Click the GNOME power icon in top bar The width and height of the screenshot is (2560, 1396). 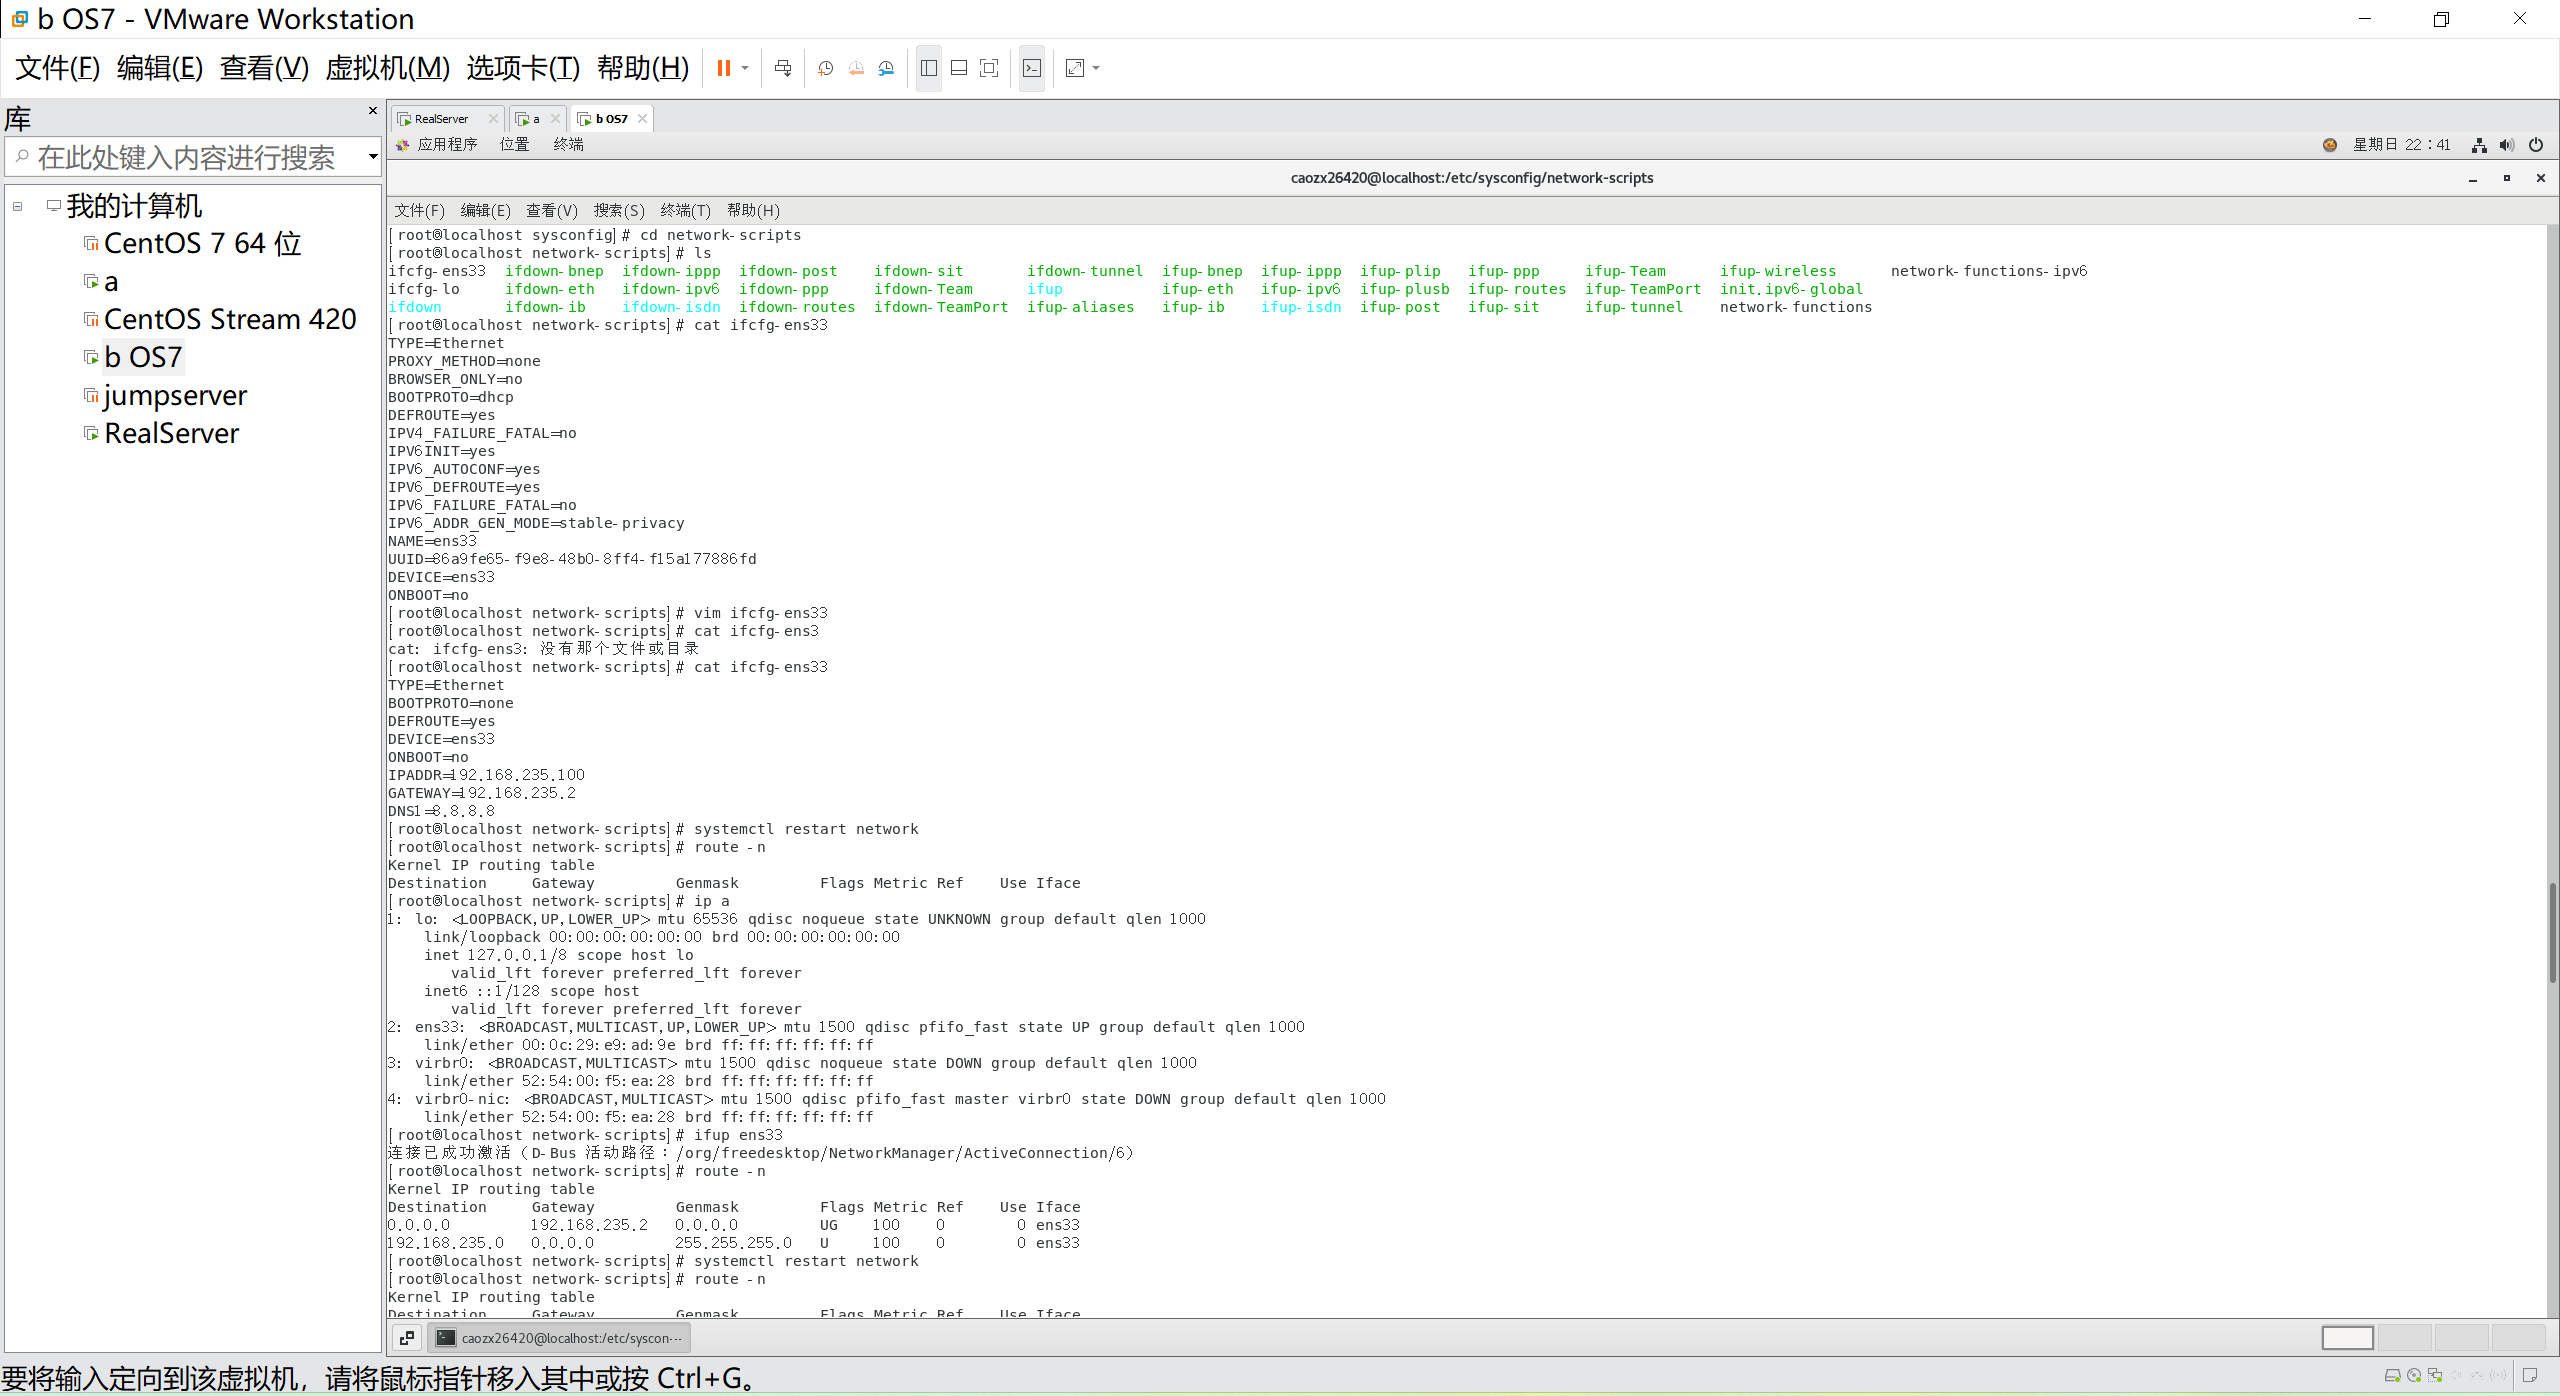click(2535, 145)
